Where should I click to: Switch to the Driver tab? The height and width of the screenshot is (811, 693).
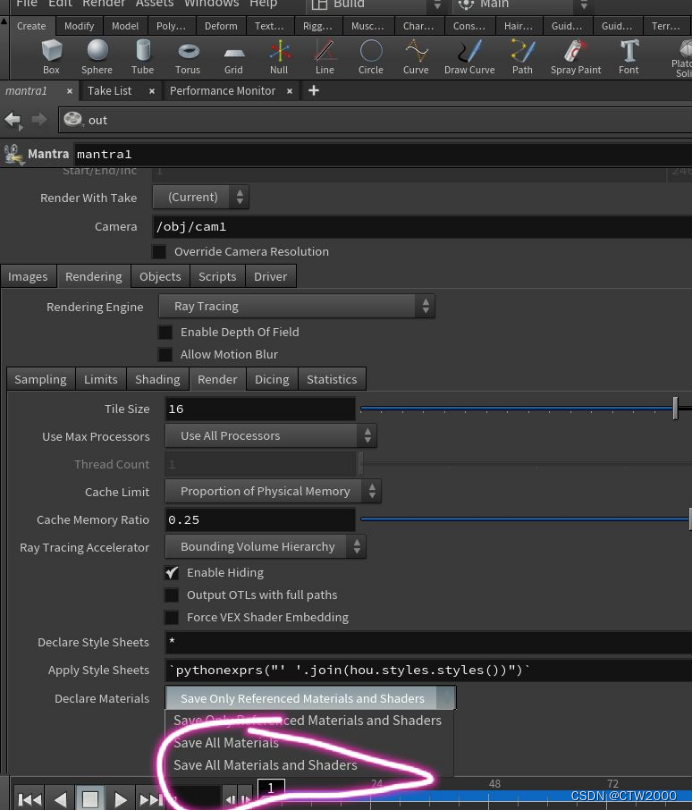pyautogui.click(x=270, y=277)
